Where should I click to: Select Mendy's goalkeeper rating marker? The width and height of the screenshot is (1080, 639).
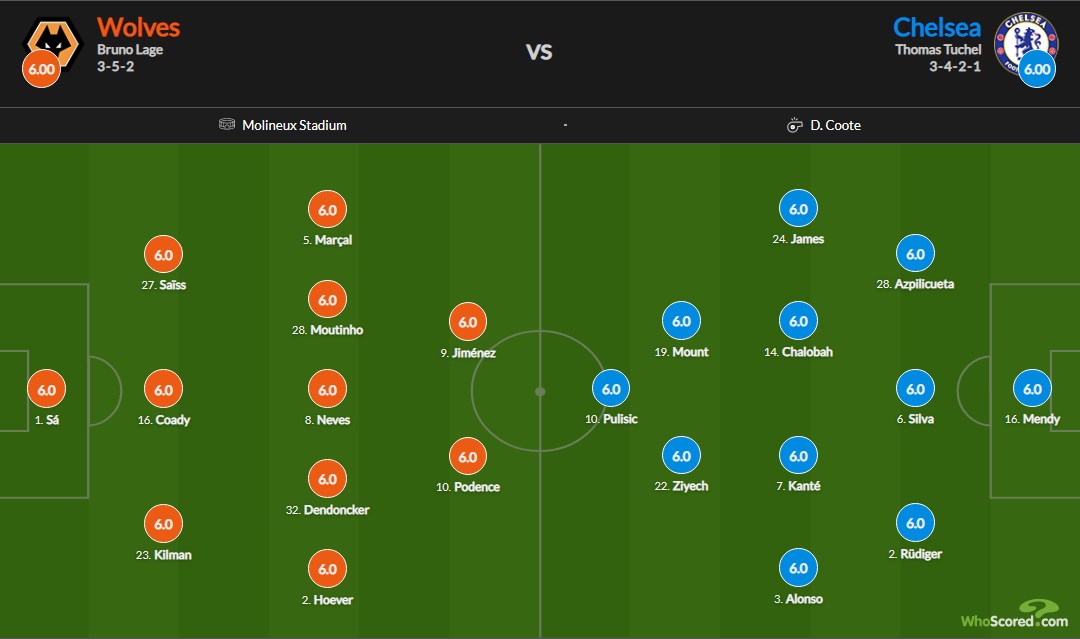(1035, 388)
